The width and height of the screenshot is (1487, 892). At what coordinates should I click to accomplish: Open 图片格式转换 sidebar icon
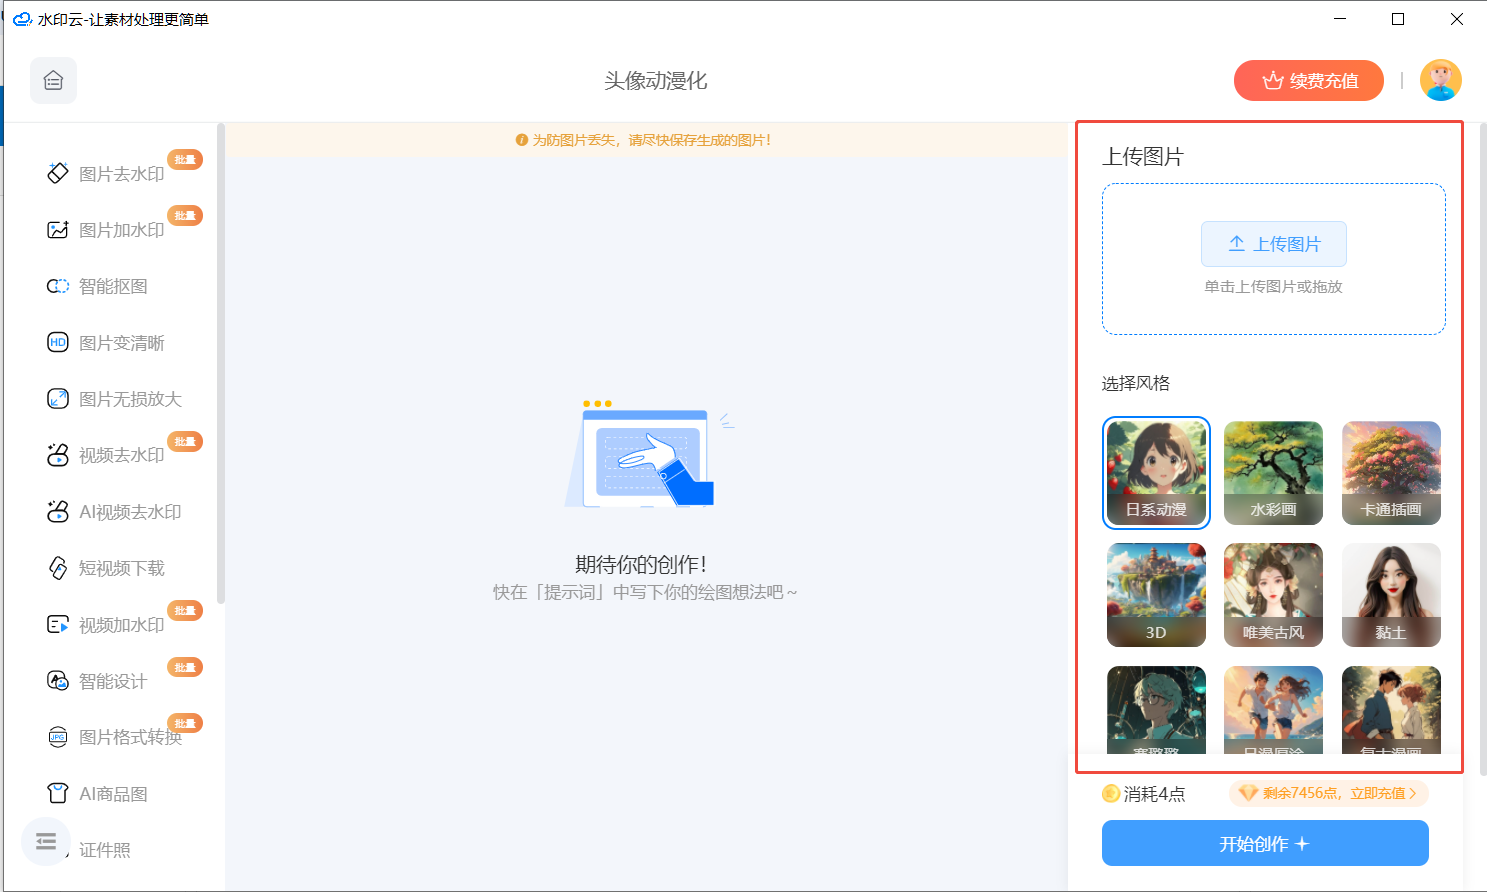point(58,737)
